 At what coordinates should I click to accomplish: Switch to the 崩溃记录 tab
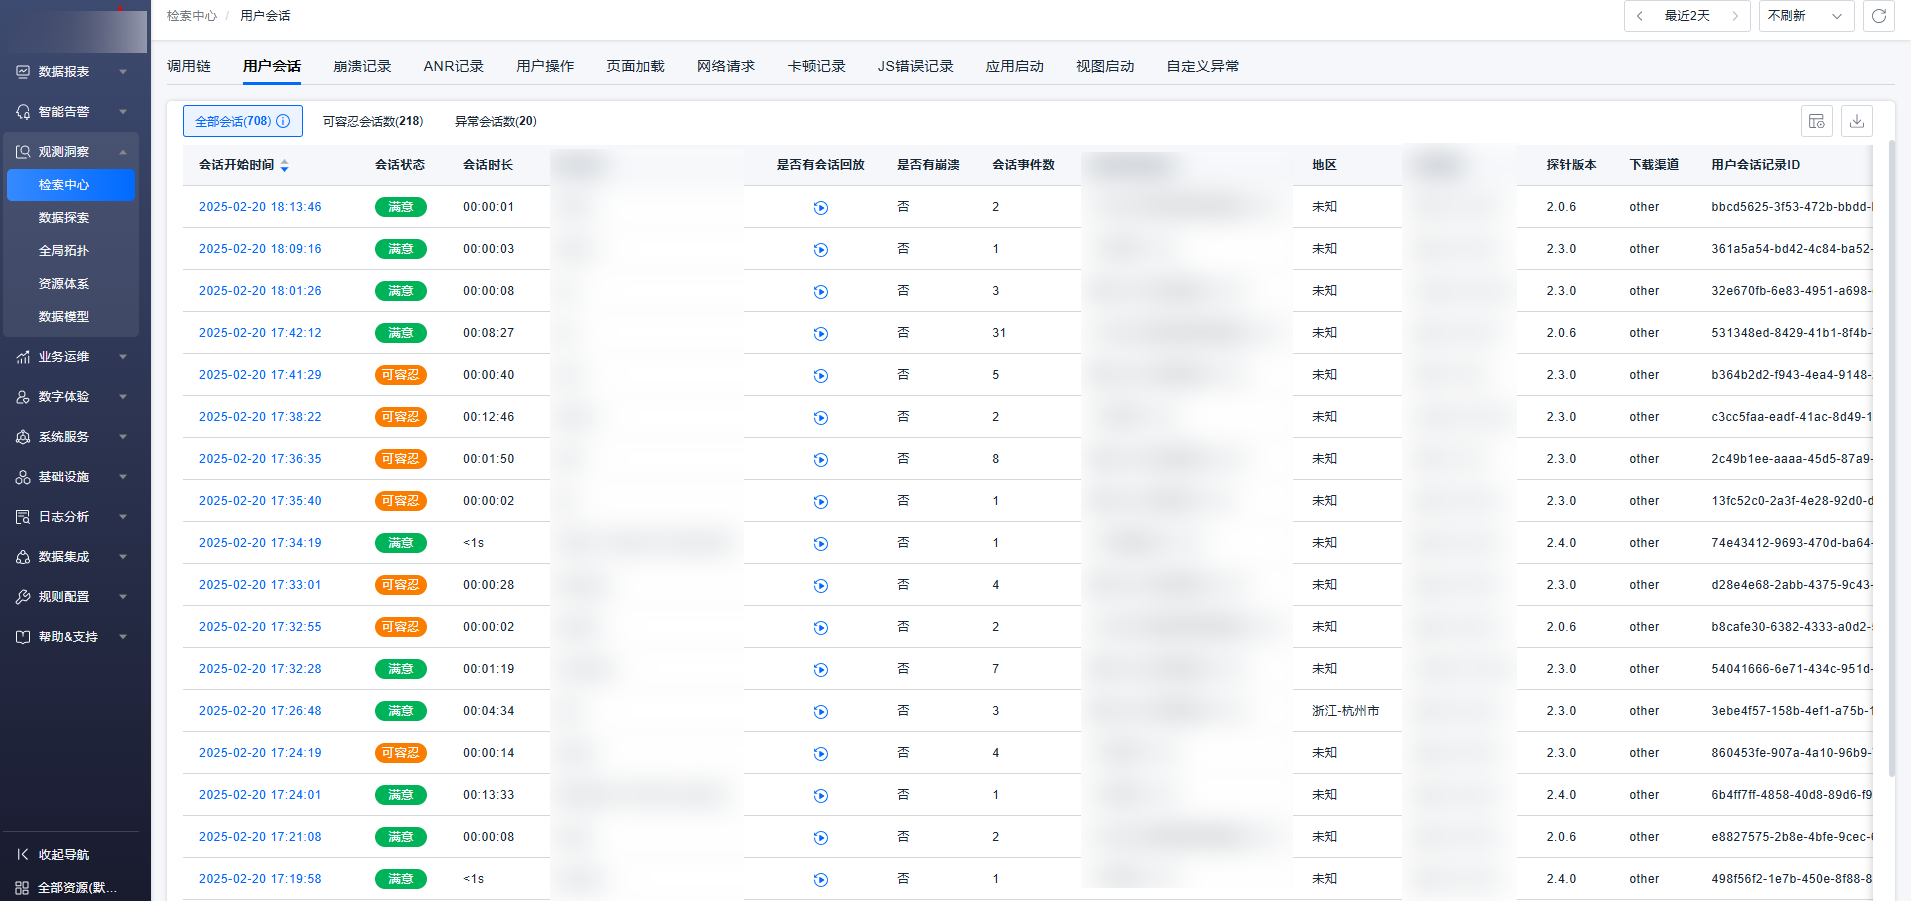[362, 66]
